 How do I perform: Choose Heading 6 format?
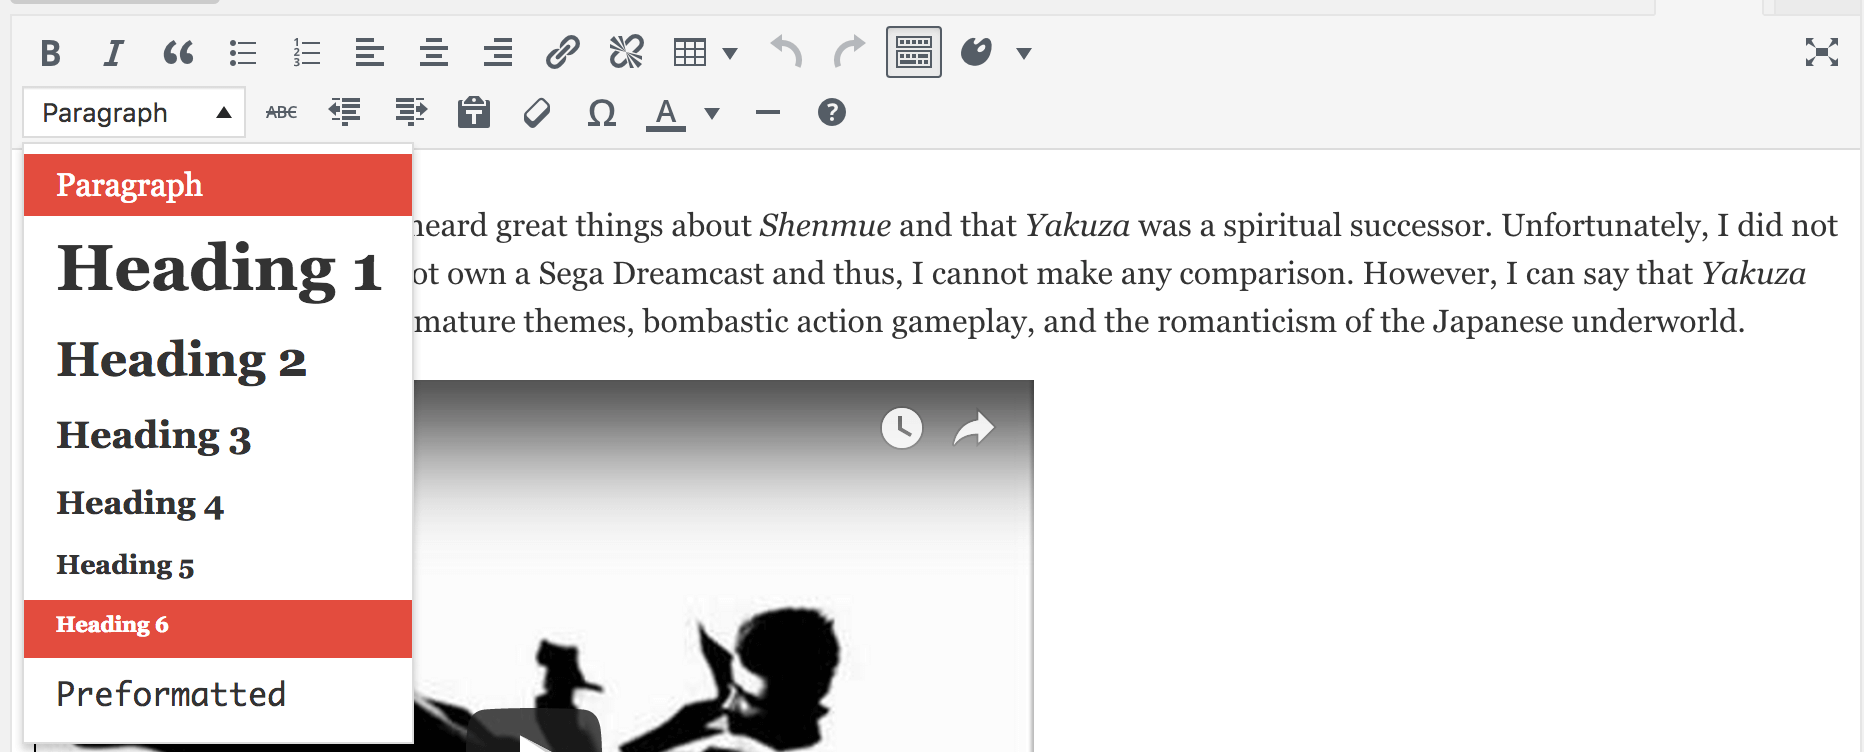point(218,628)
